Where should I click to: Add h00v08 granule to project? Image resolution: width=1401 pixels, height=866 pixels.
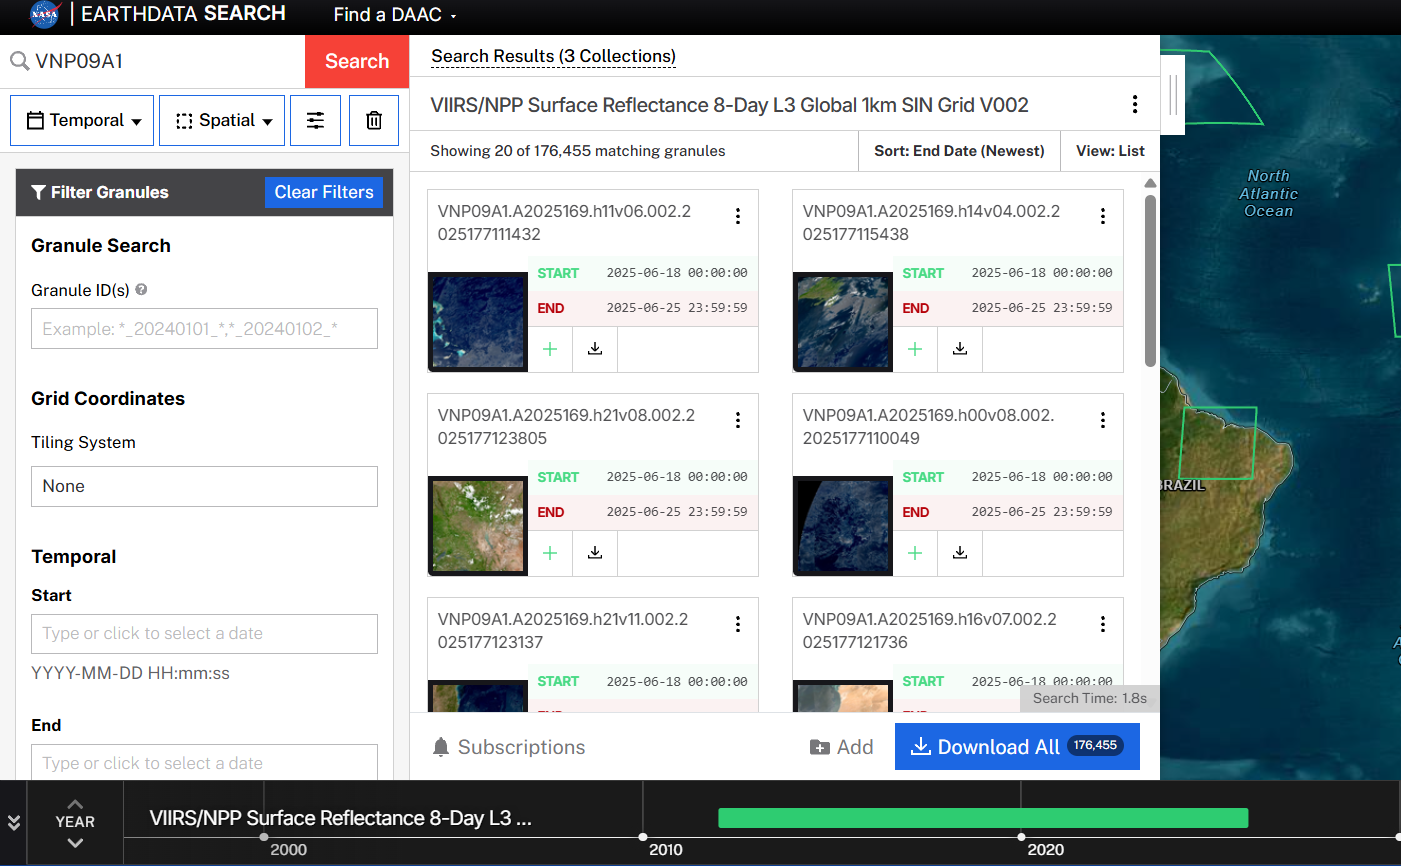(915, 553)
